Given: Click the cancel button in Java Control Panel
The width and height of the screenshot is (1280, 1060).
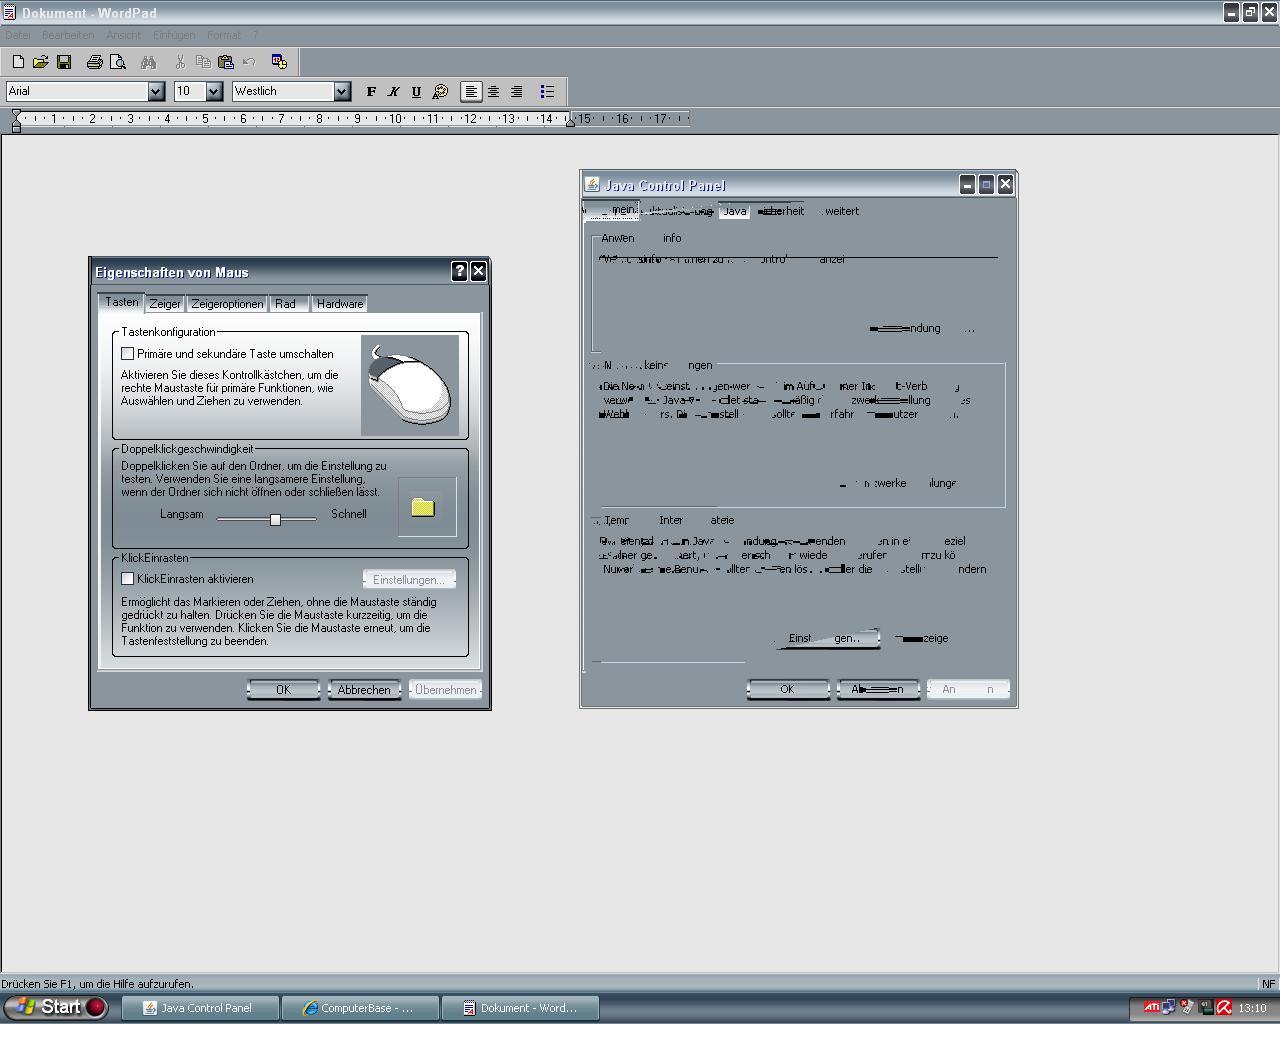Looking at the screenshot, I should 877,689.
